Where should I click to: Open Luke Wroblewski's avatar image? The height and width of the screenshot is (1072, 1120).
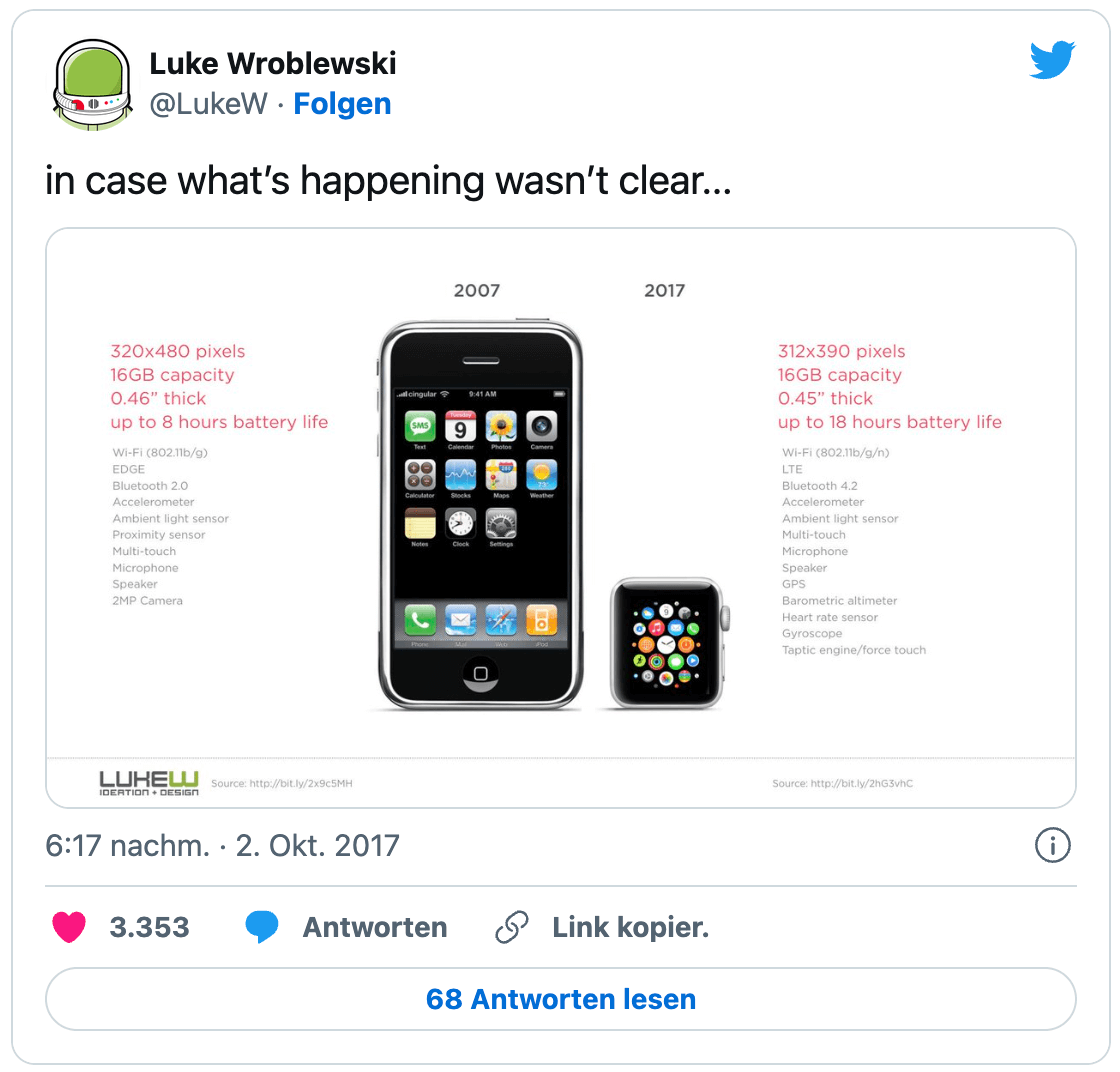[93, 85]
